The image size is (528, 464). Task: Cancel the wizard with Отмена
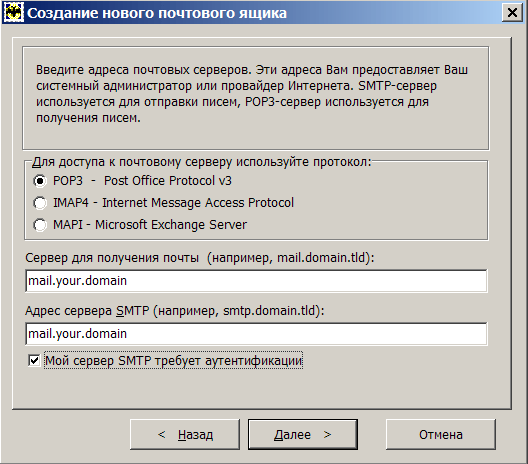441,434
